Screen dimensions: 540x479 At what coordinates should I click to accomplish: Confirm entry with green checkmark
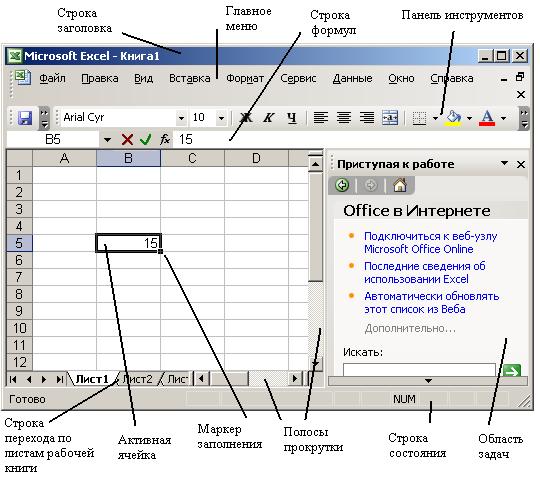point(146,139)
